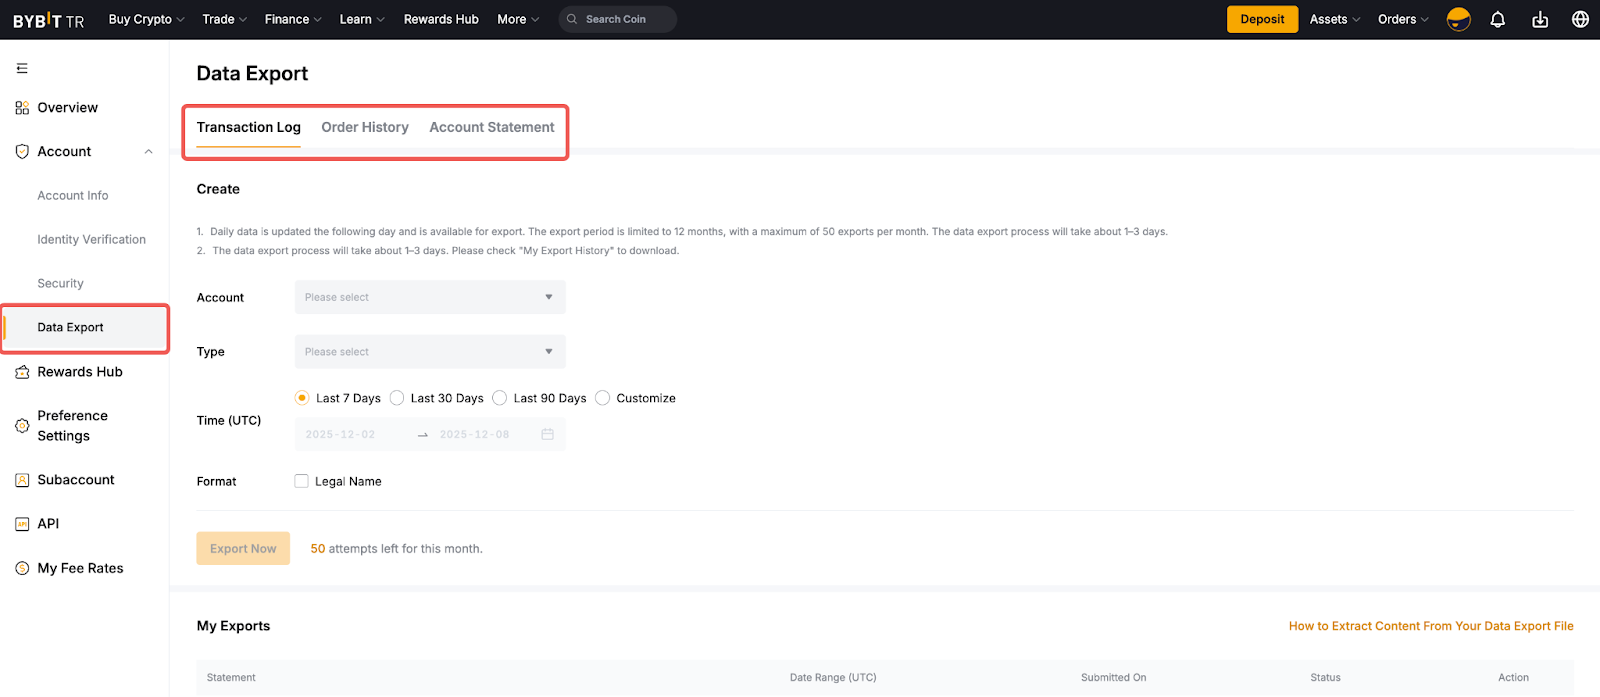Collapse the Account section in sidebar
The width and height of the screenshot is (1600, 697).
pyautogui.click(x=149, y=152)
